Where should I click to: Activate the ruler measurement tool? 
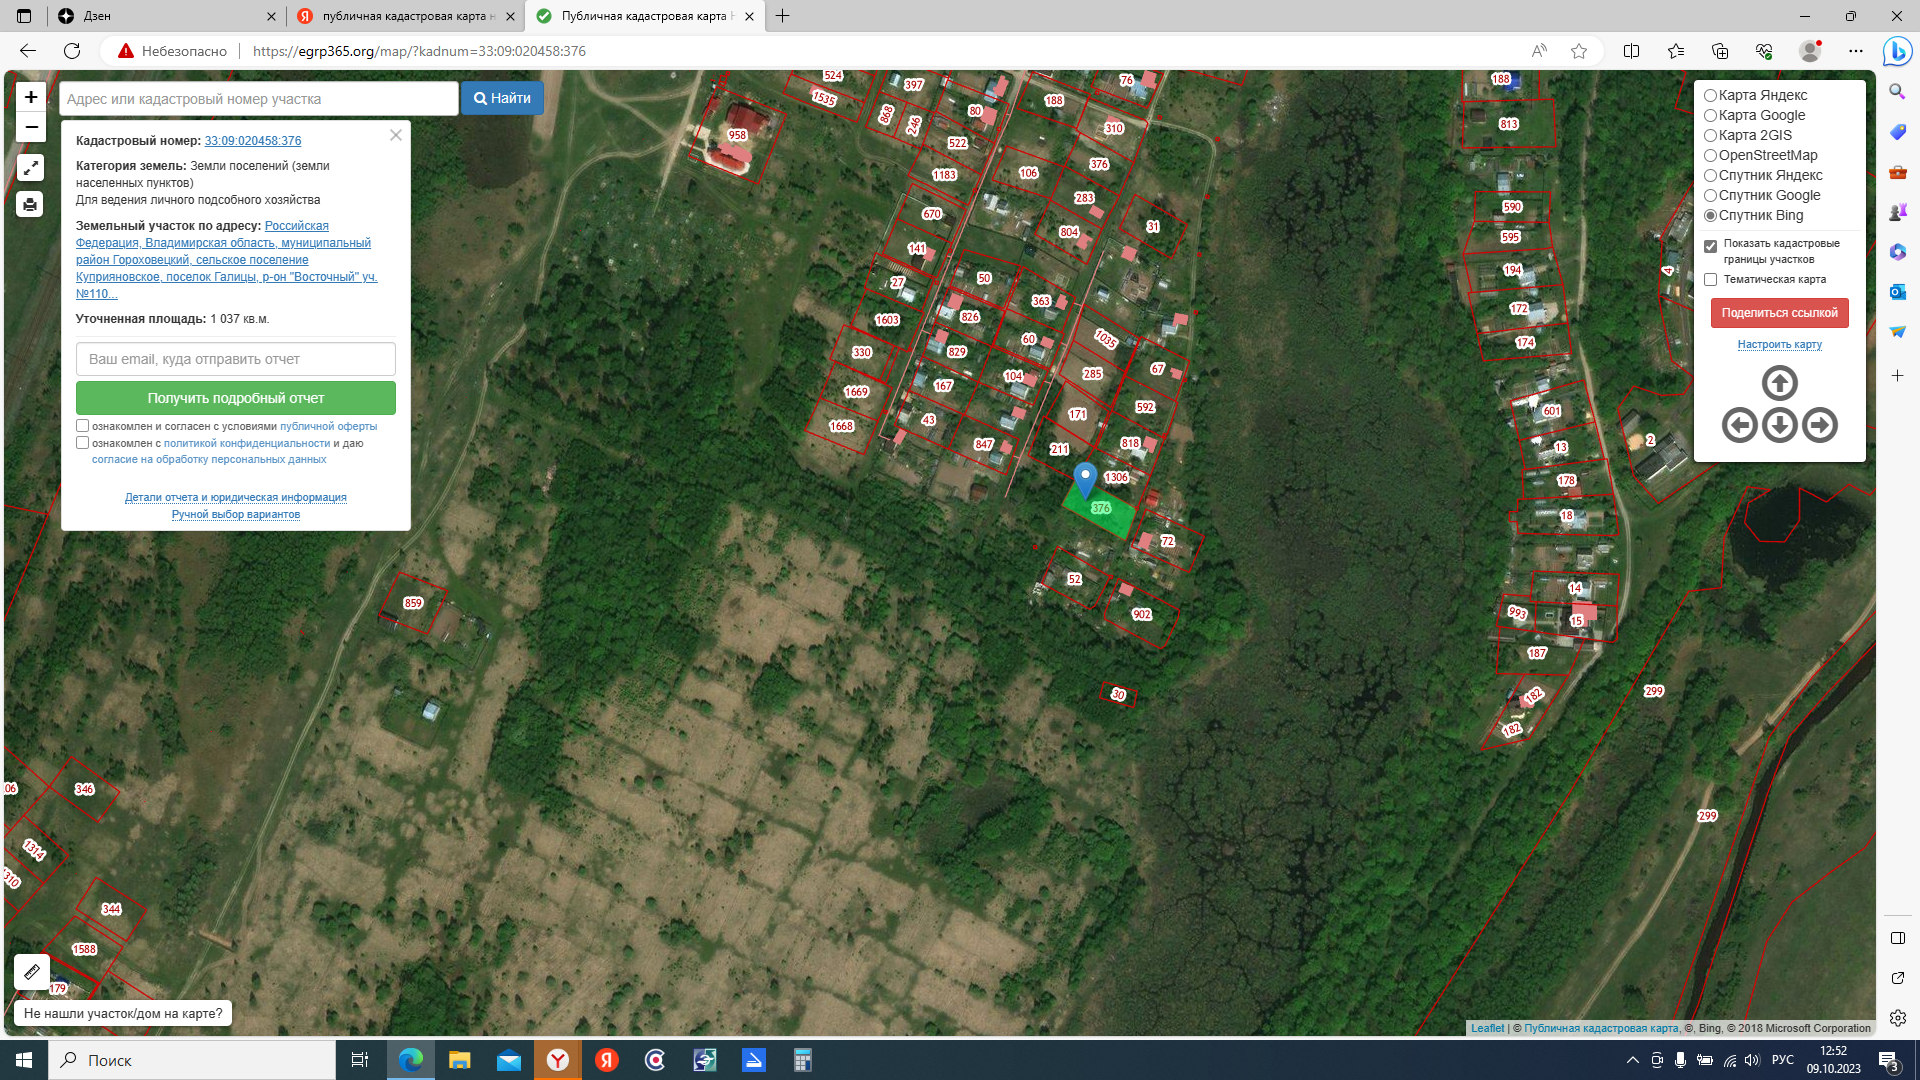pyautogui.click(x=32, y=971)
